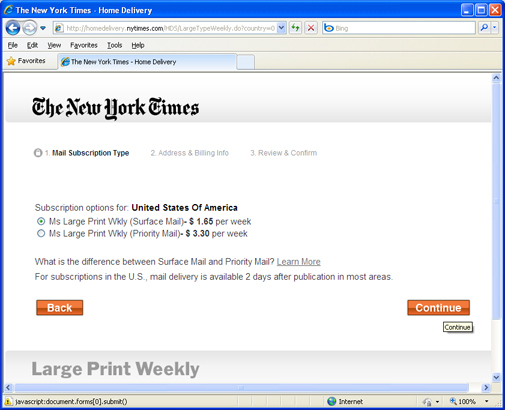This screenshot has height=410, width=505.
Task: Click The New York Times logo
Action: point(115,108)
